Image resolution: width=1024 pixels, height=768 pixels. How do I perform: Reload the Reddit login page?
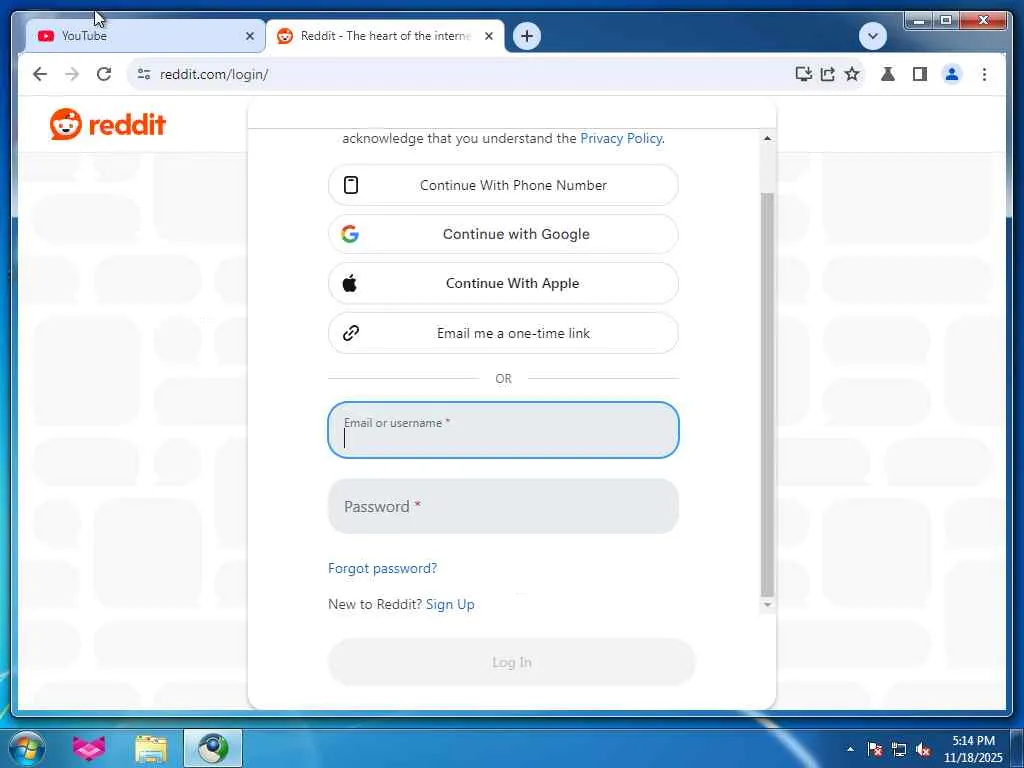click(104, 74)
